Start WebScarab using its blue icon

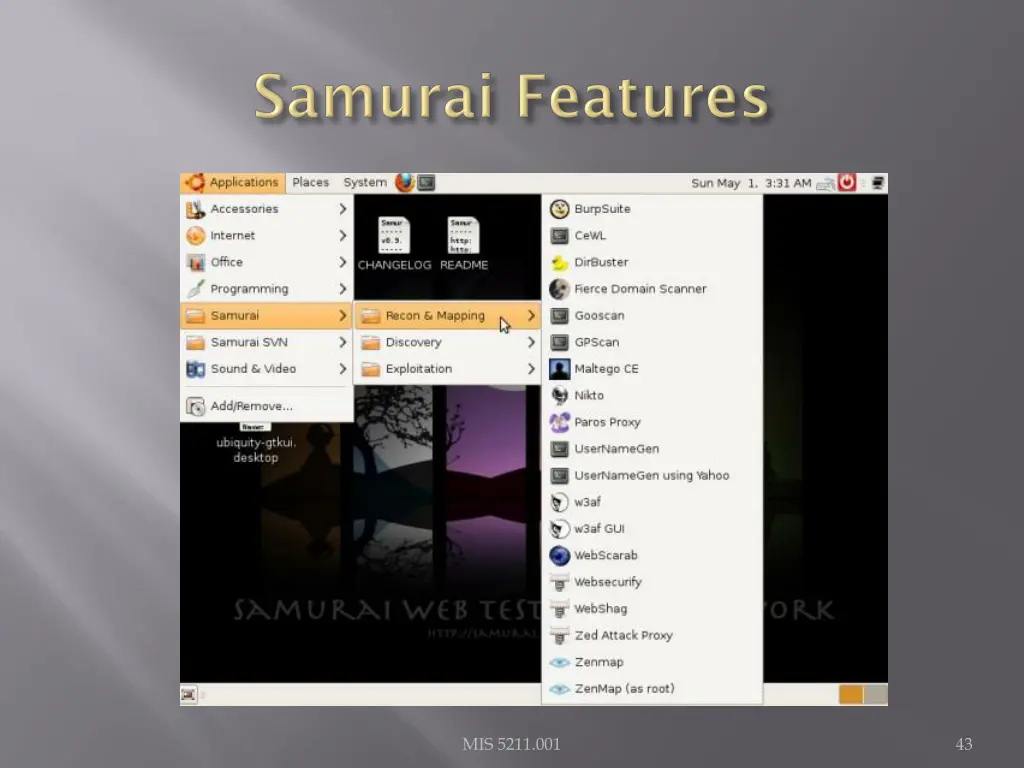(x=559, y=556)
